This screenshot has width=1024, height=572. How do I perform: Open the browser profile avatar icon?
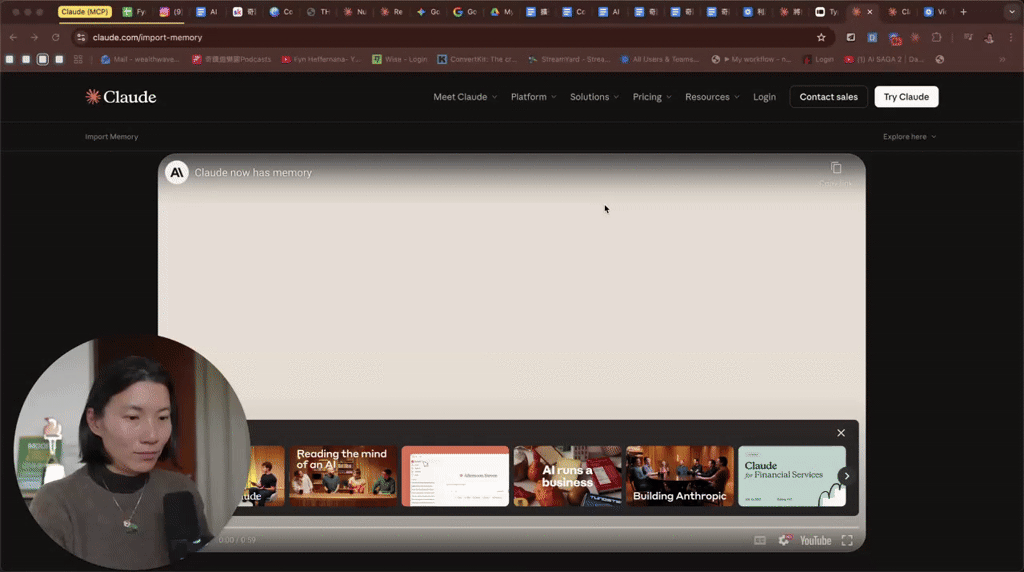pyautogui.click(x=989, y=37)
